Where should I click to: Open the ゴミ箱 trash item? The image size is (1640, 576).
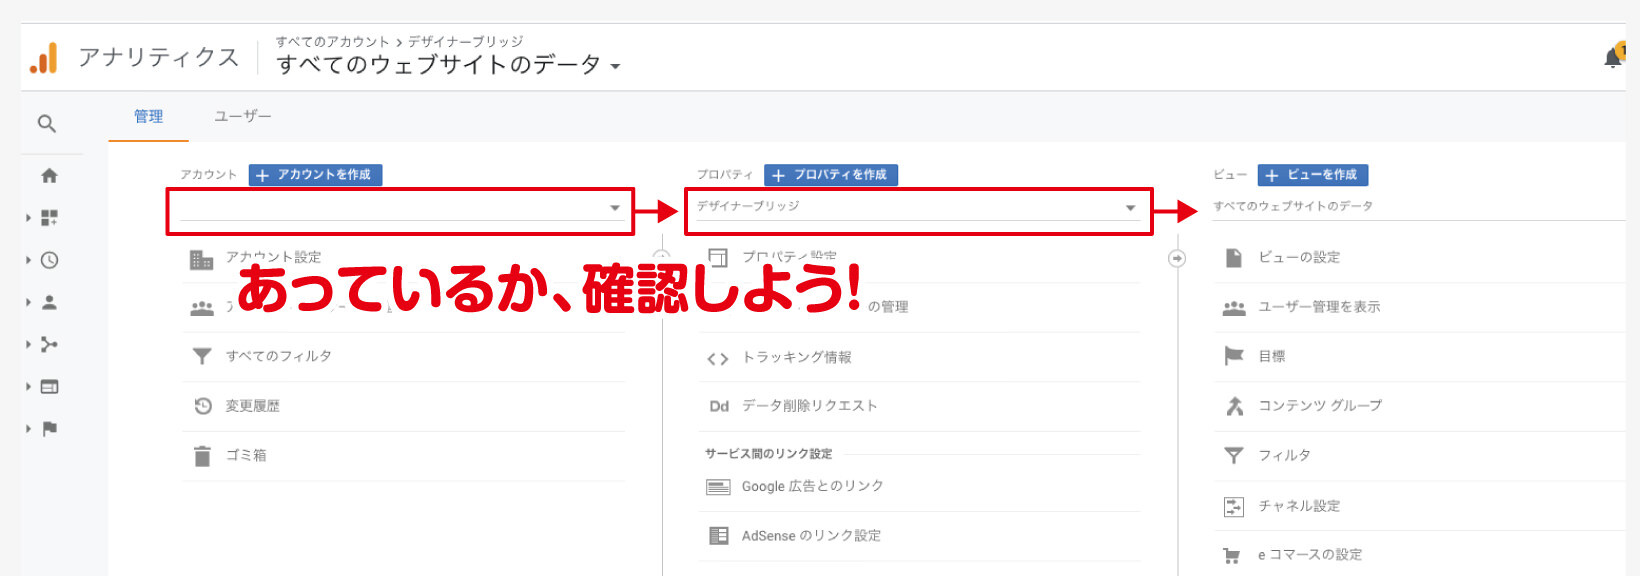(246, 456)
